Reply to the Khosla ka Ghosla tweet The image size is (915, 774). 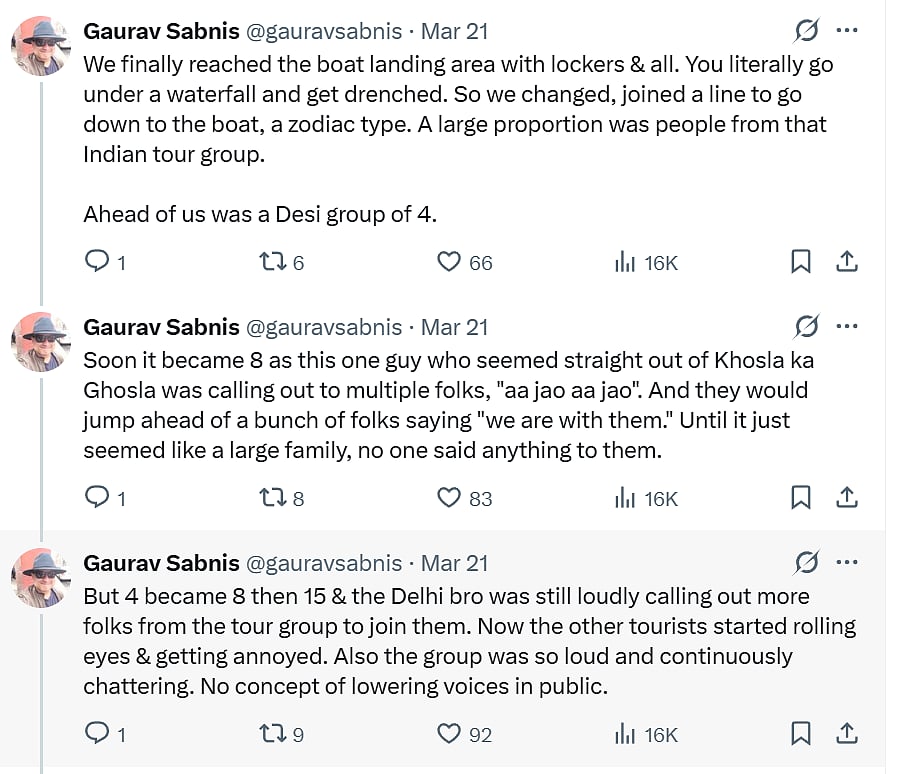(97, 498)
